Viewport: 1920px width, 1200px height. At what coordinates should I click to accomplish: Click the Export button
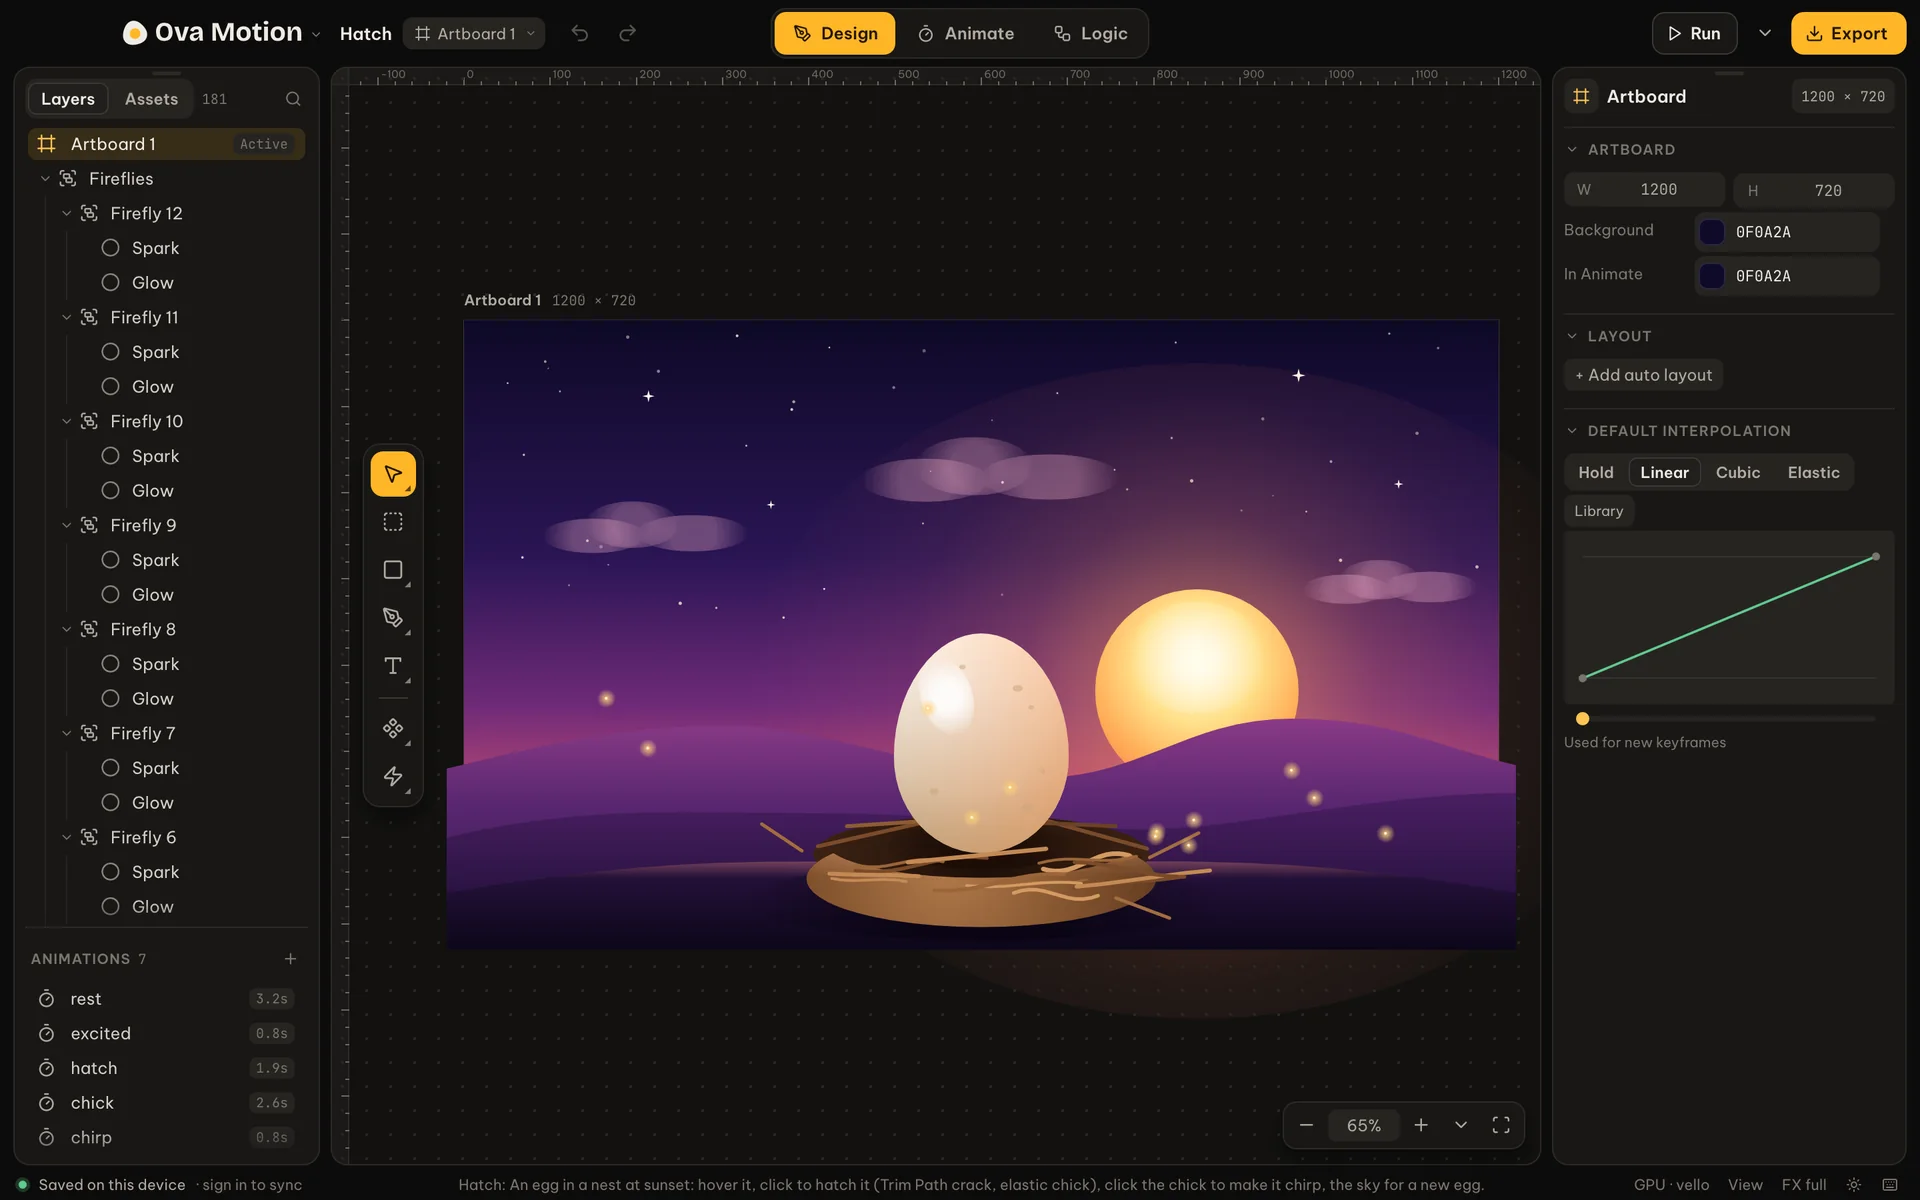coord(1848,33)
